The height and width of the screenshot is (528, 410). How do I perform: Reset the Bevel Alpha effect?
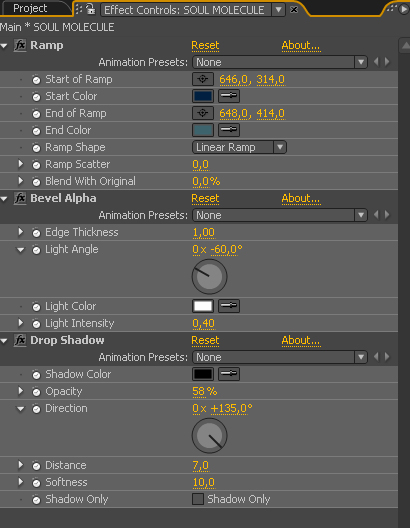(x=205, y=198)
